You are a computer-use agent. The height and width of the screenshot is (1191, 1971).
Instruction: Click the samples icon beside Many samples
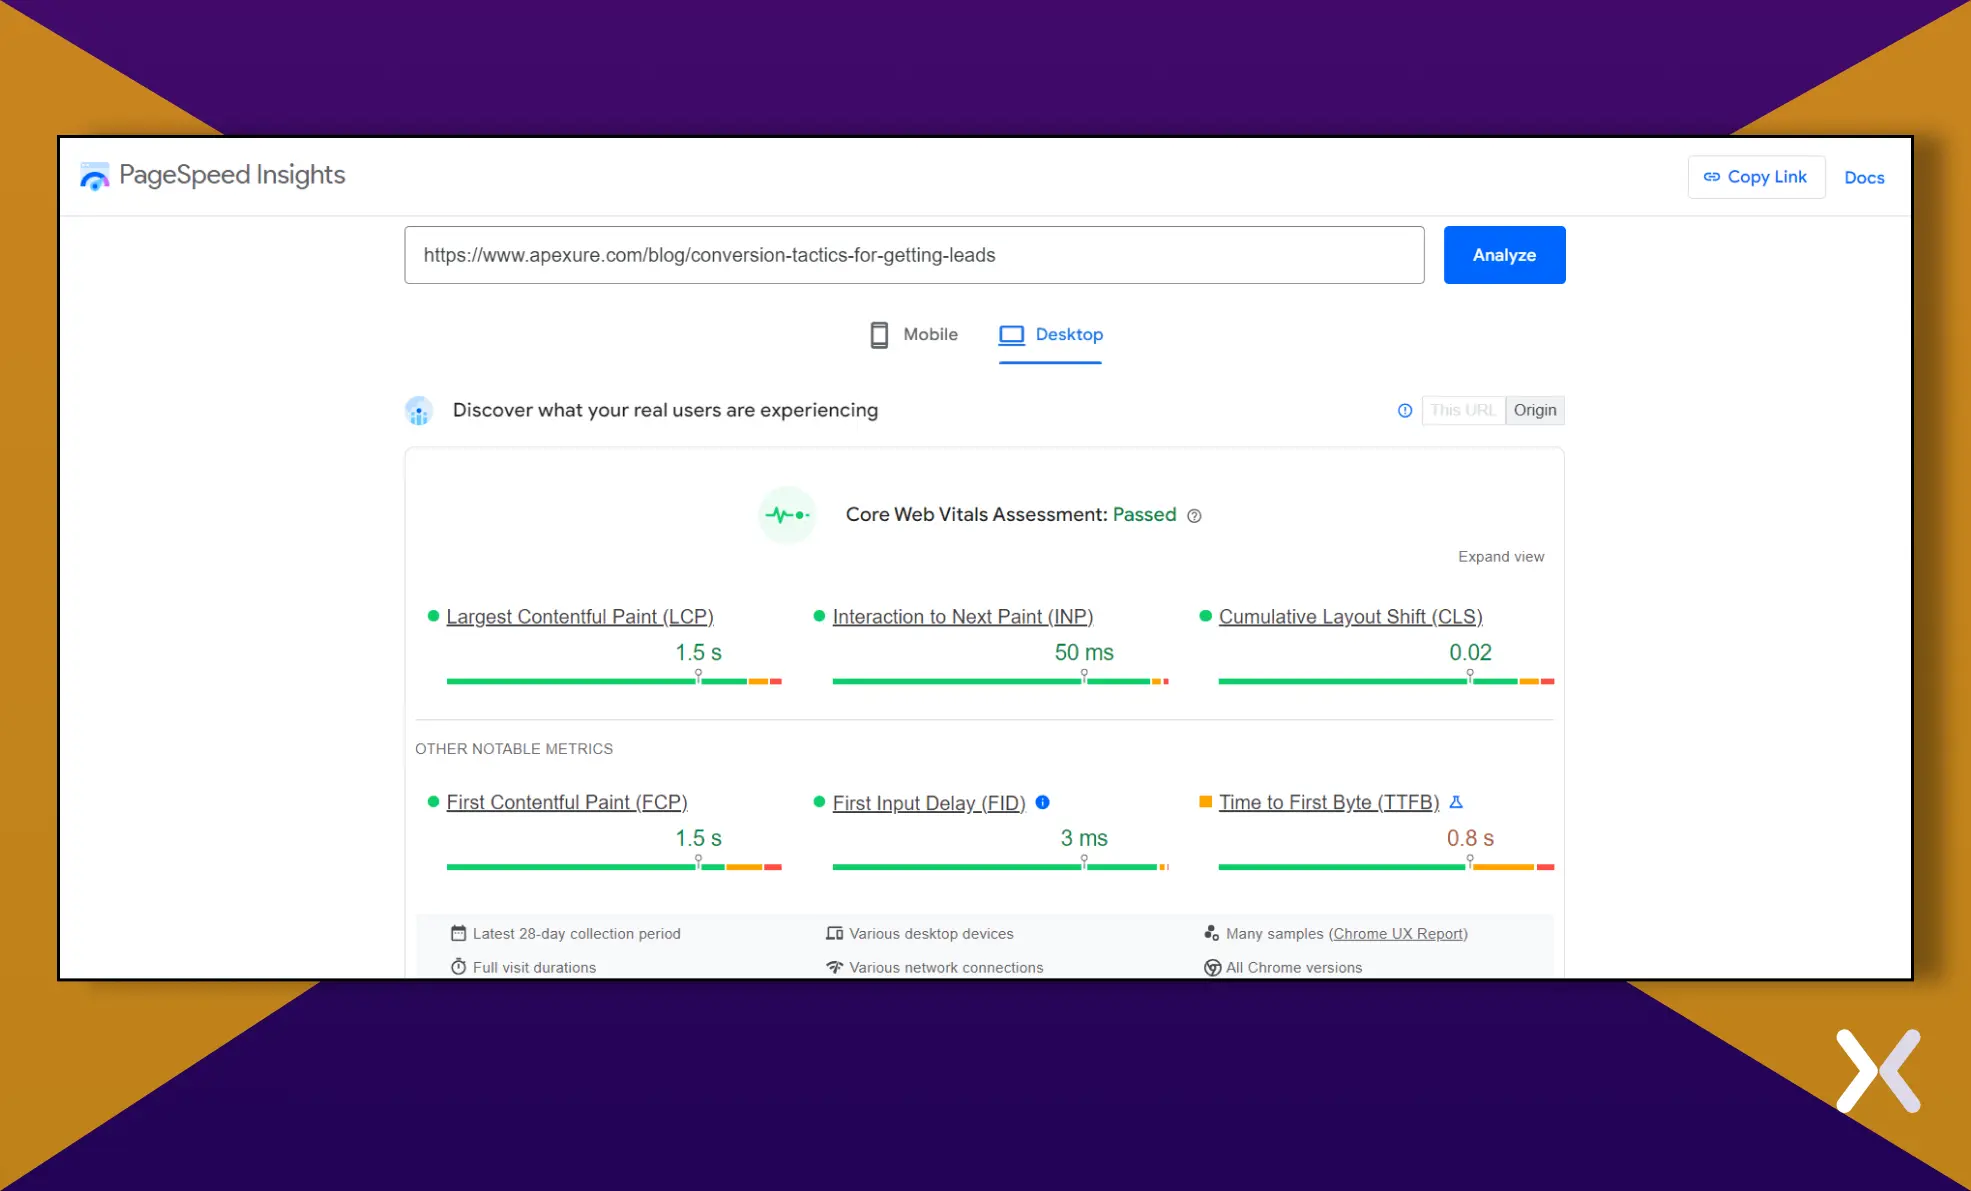coord(1211,933)
